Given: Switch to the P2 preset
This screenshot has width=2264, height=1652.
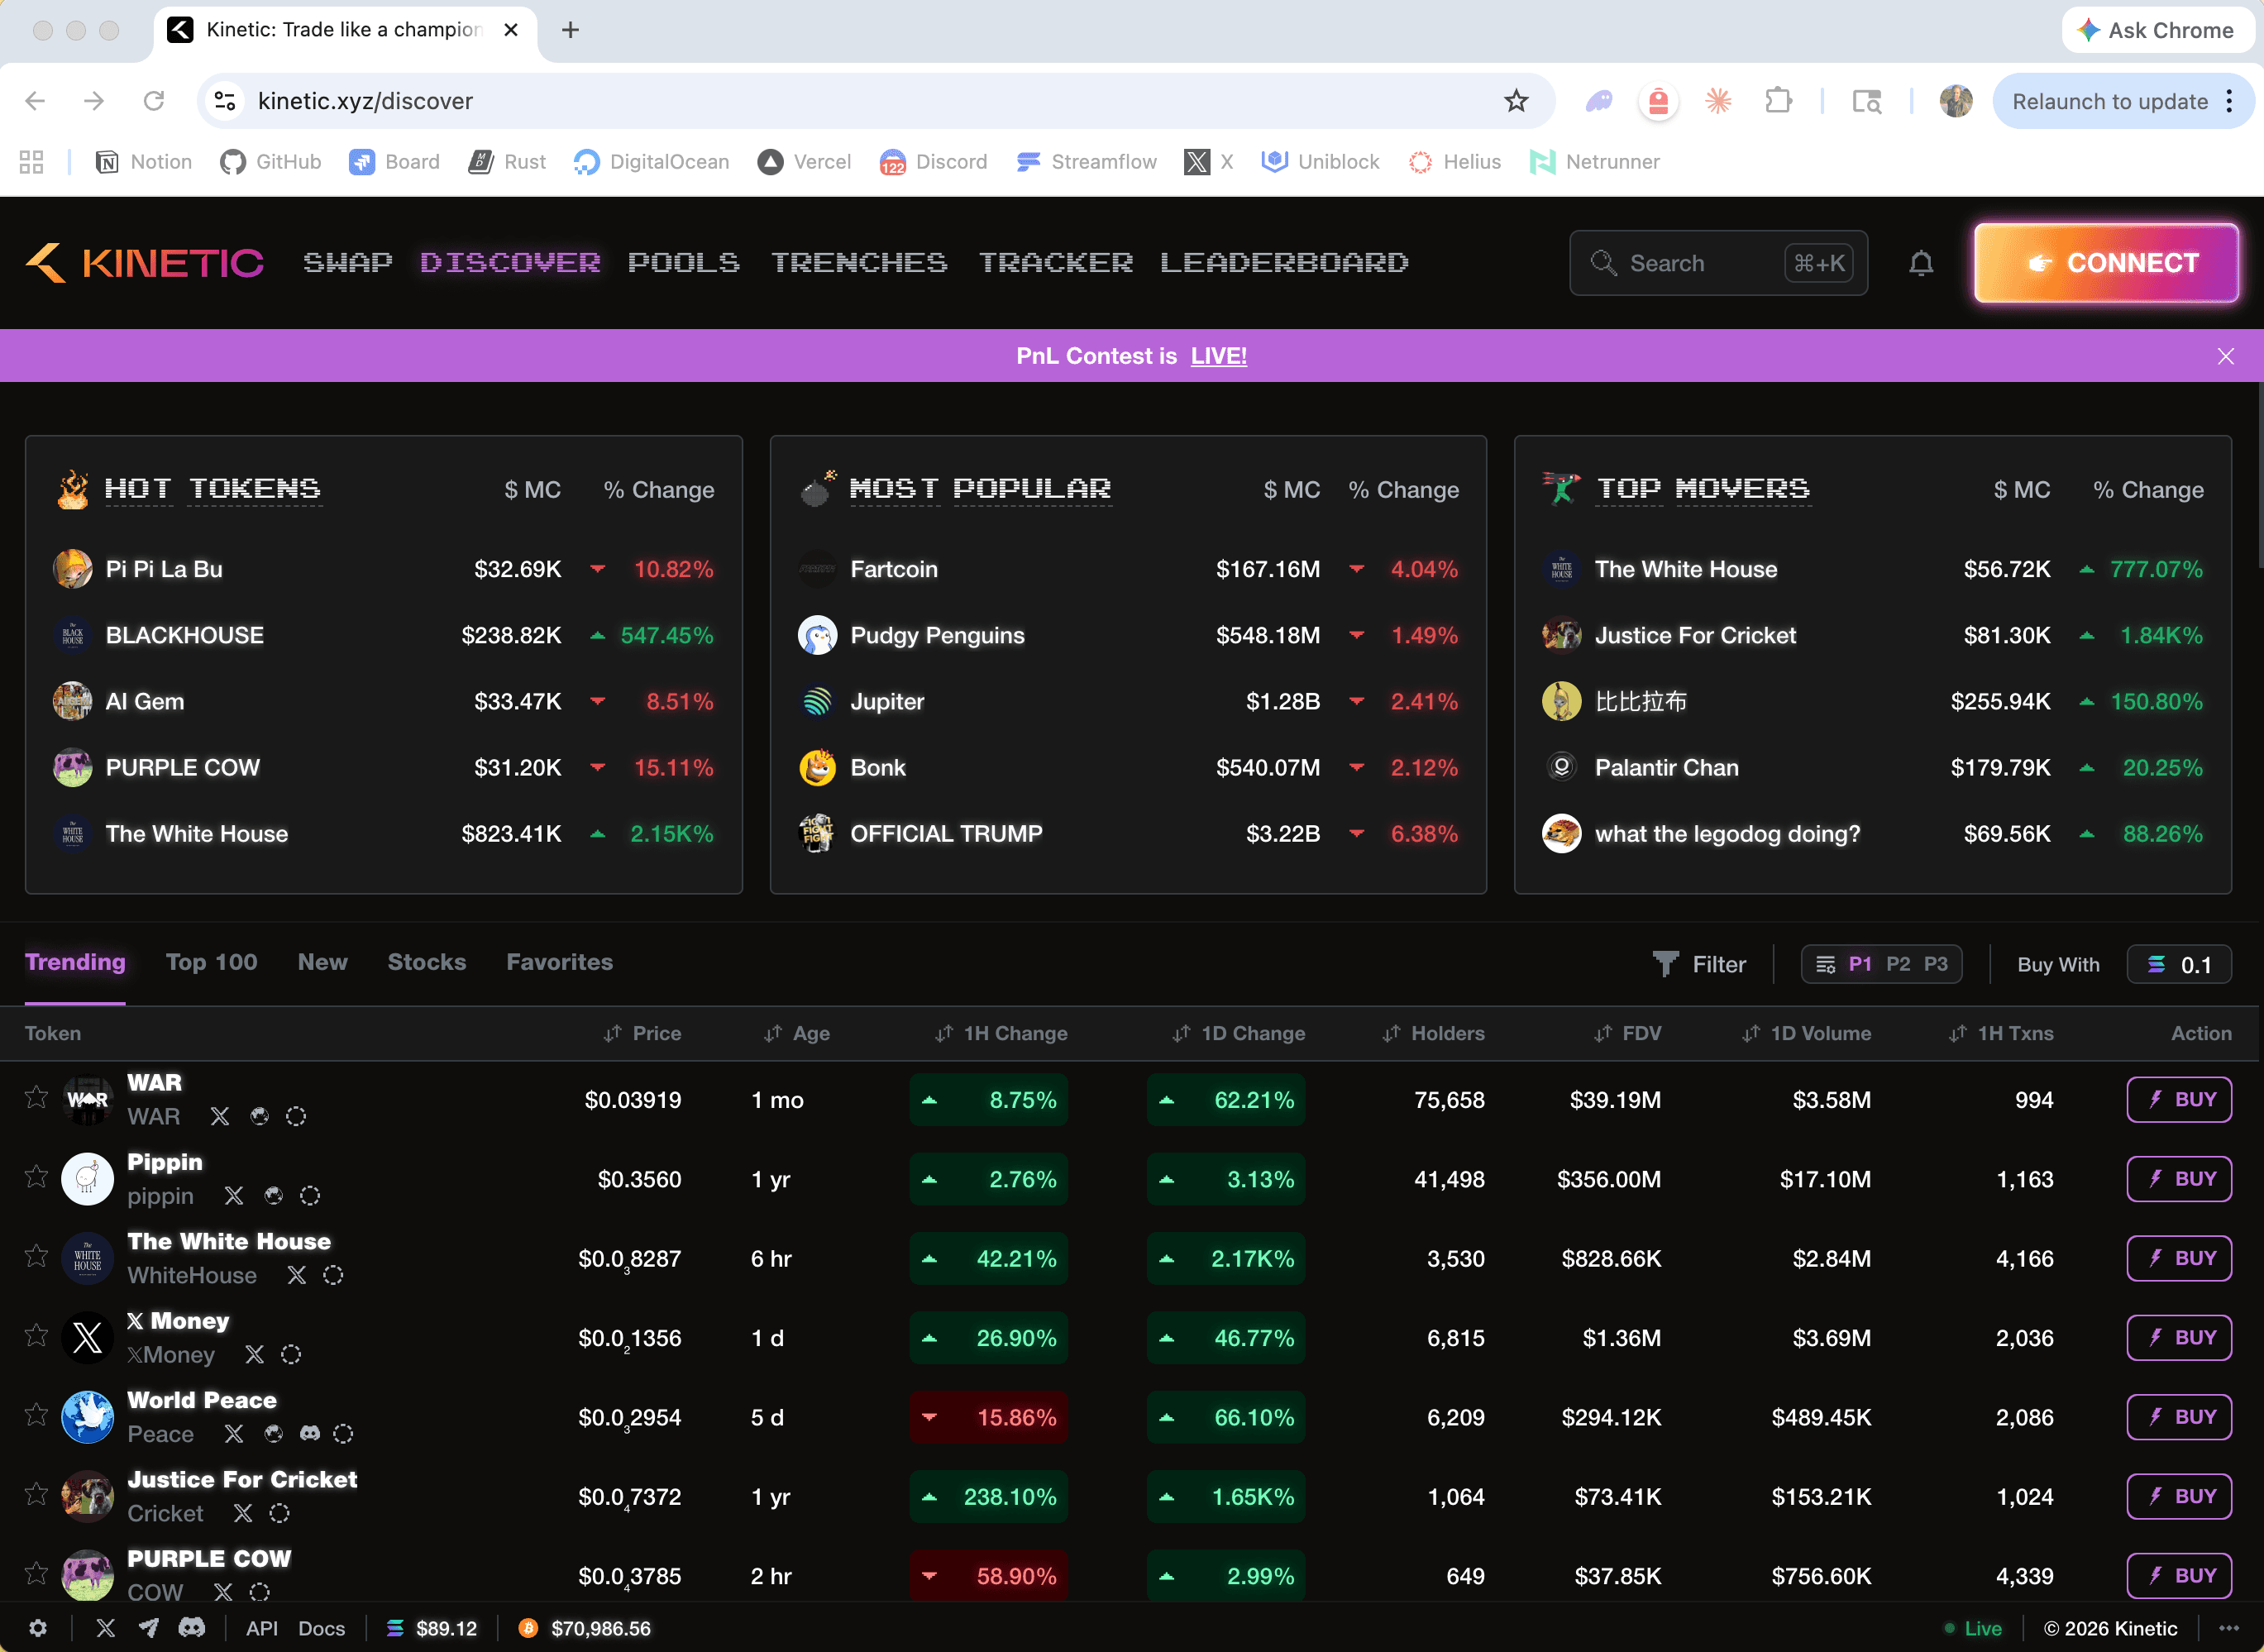Looking at the screenshot, I should tap(1896, 963).
